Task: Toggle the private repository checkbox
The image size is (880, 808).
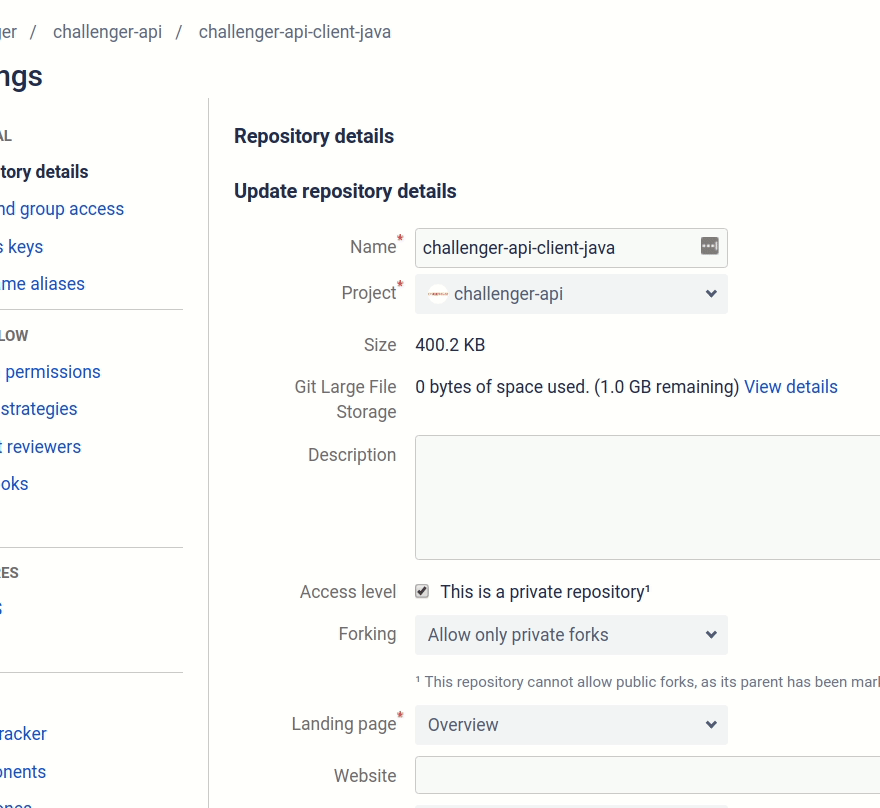Action: pyautogui.click(x=422, y=592)
